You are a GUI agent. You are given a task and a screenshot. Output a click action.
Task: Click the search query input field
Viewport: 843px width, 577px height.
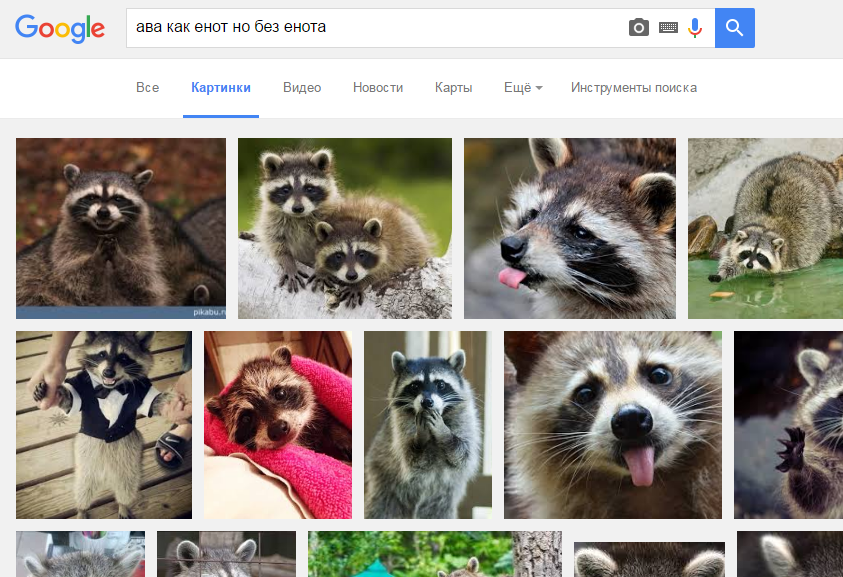tap(376, 27)
